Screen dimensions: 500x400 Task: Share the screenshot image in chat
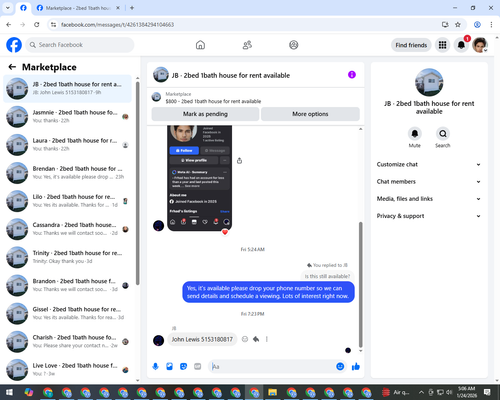pyautogui.click(x=239, y=161)
